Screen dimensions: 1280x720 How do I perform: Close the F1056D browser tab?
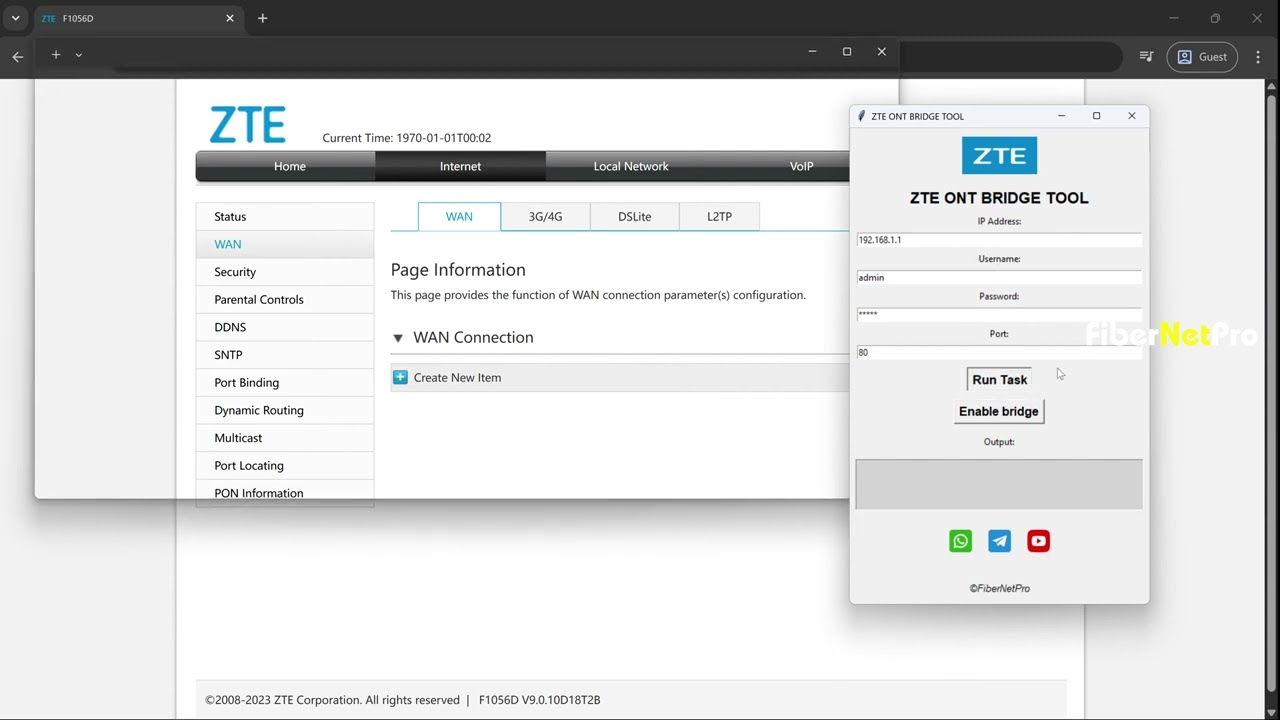click(x=230, y=18)
